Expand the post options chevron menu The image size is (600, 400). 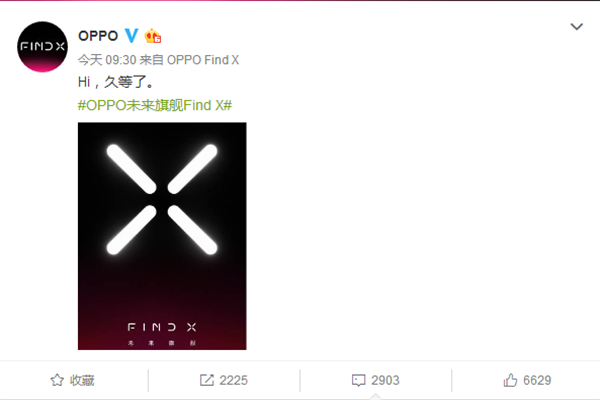coord(576,26)
